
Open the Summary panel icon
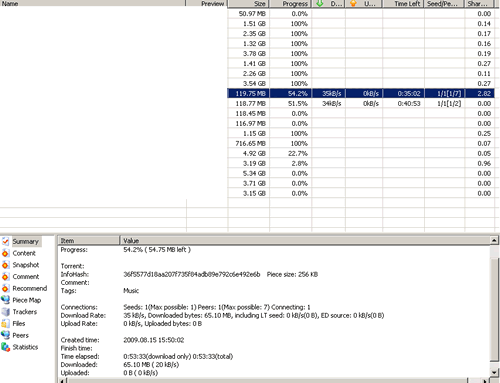(5, 241)
